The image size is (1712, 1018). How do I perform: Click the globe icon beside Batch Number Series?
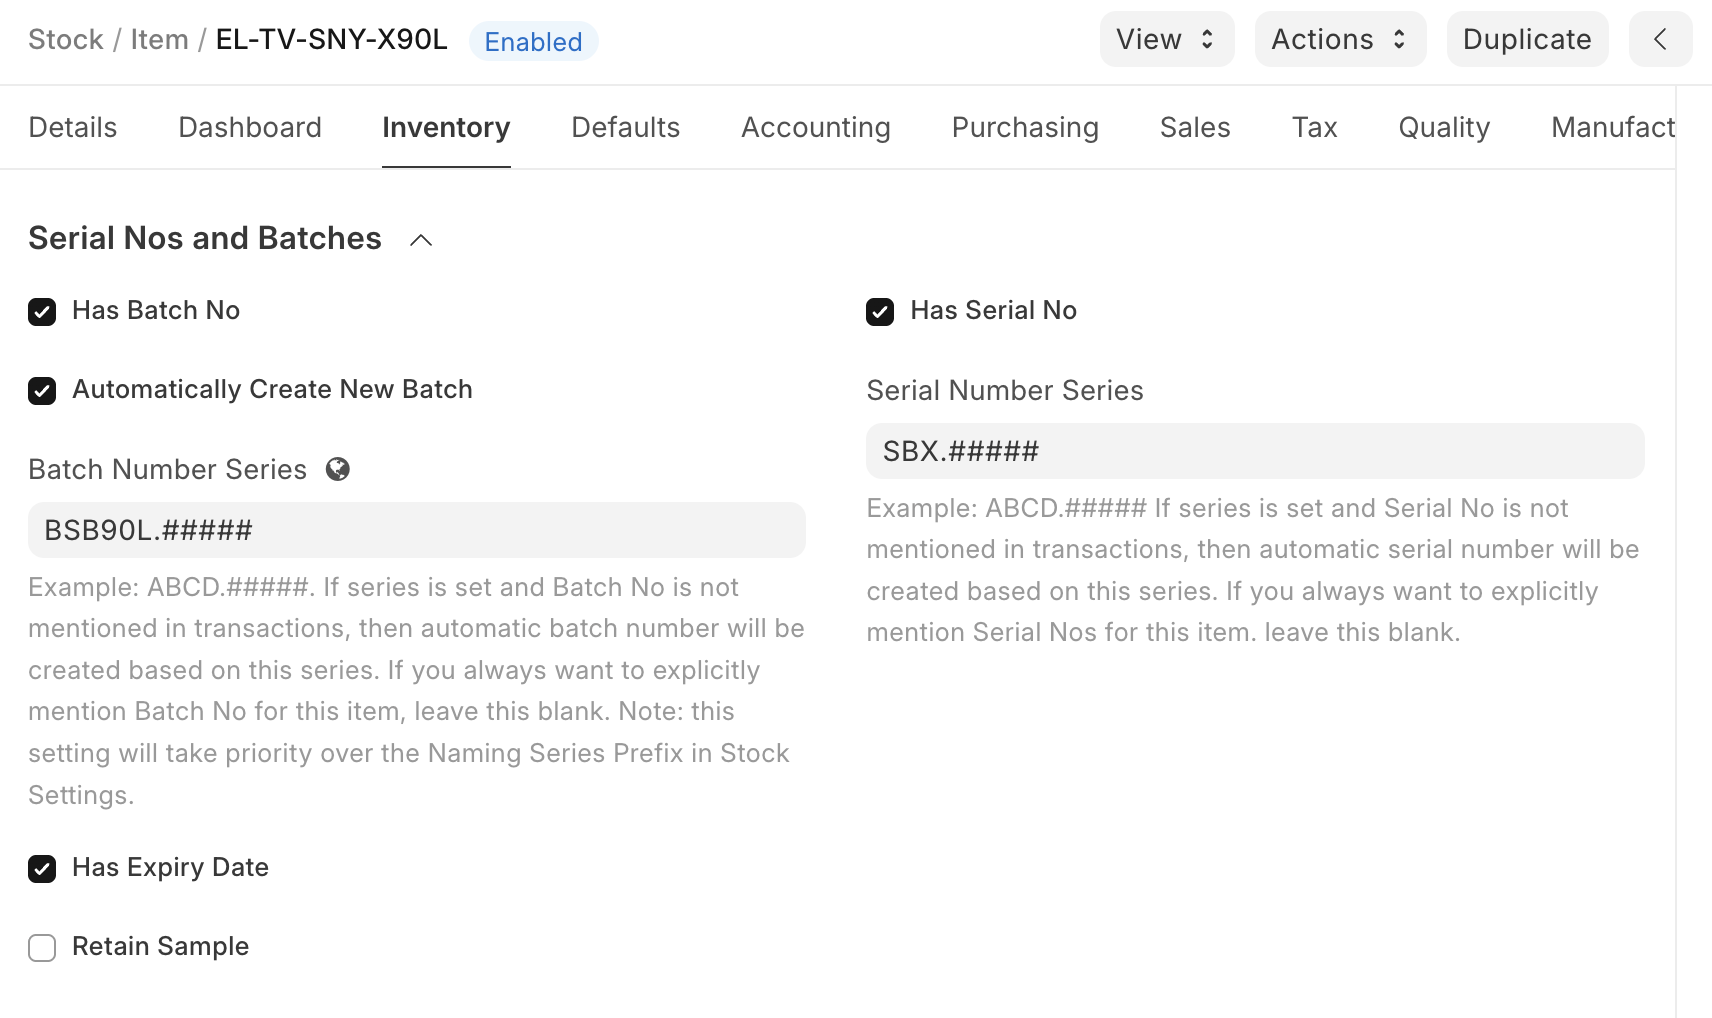[338, 469]
